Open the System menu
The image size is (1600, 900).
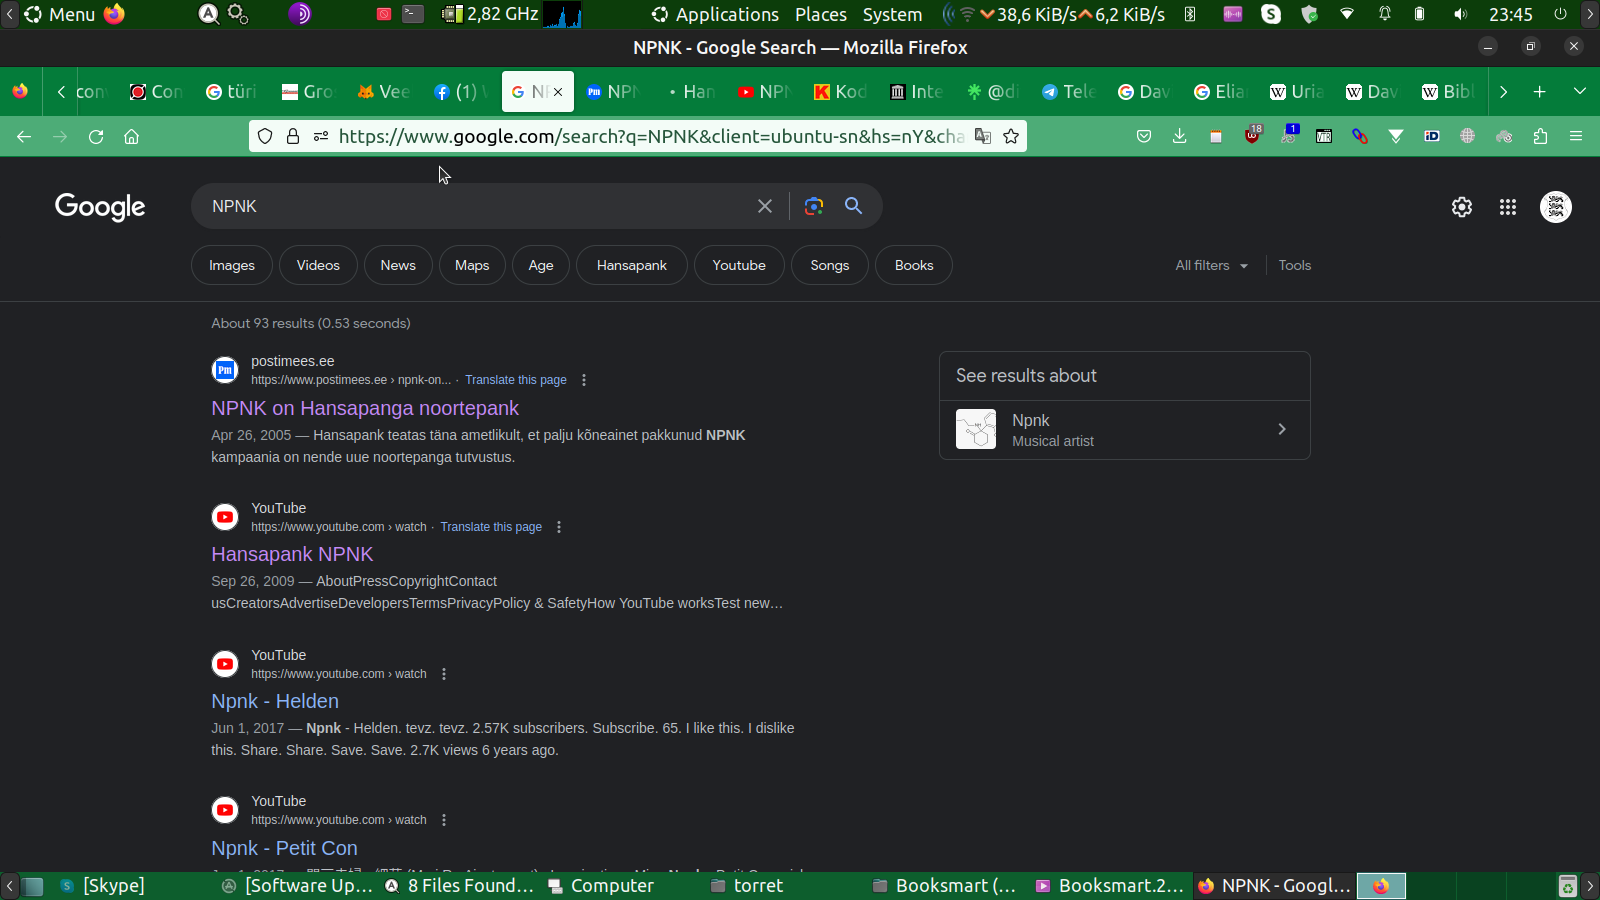click(893, 14)
